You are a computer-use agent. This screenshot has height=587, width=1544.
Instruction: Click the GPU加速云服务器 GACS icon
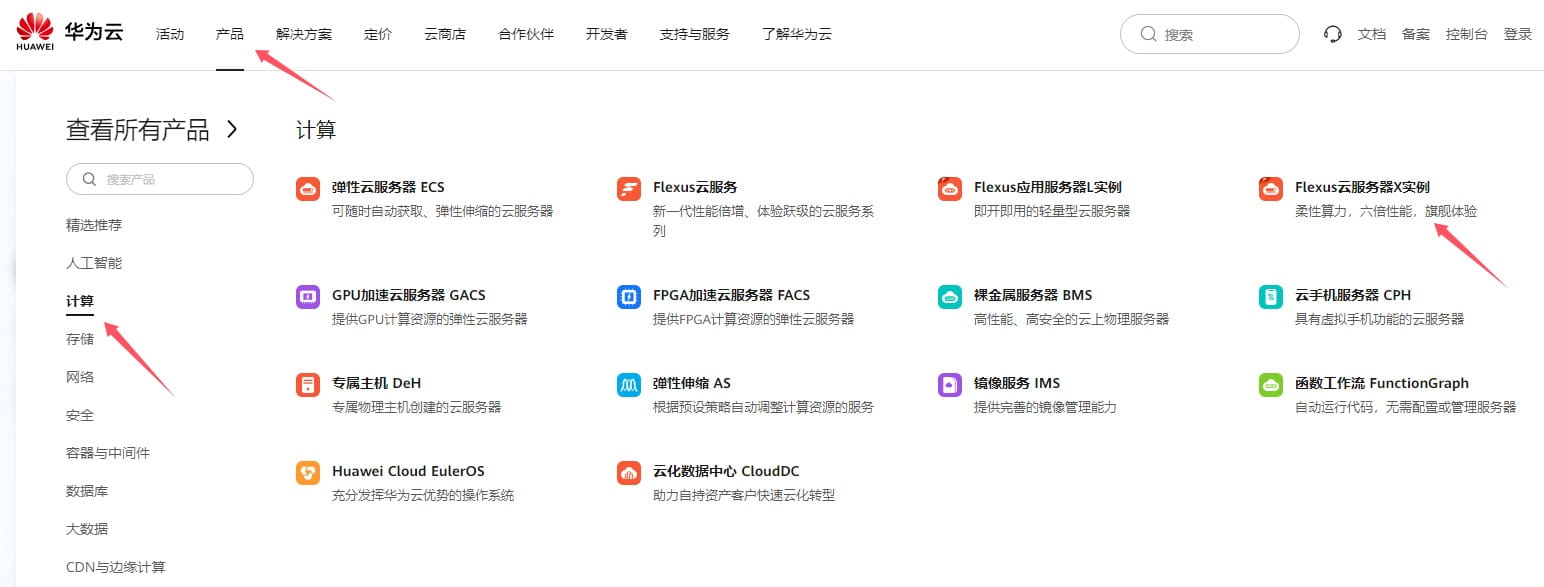306,295
